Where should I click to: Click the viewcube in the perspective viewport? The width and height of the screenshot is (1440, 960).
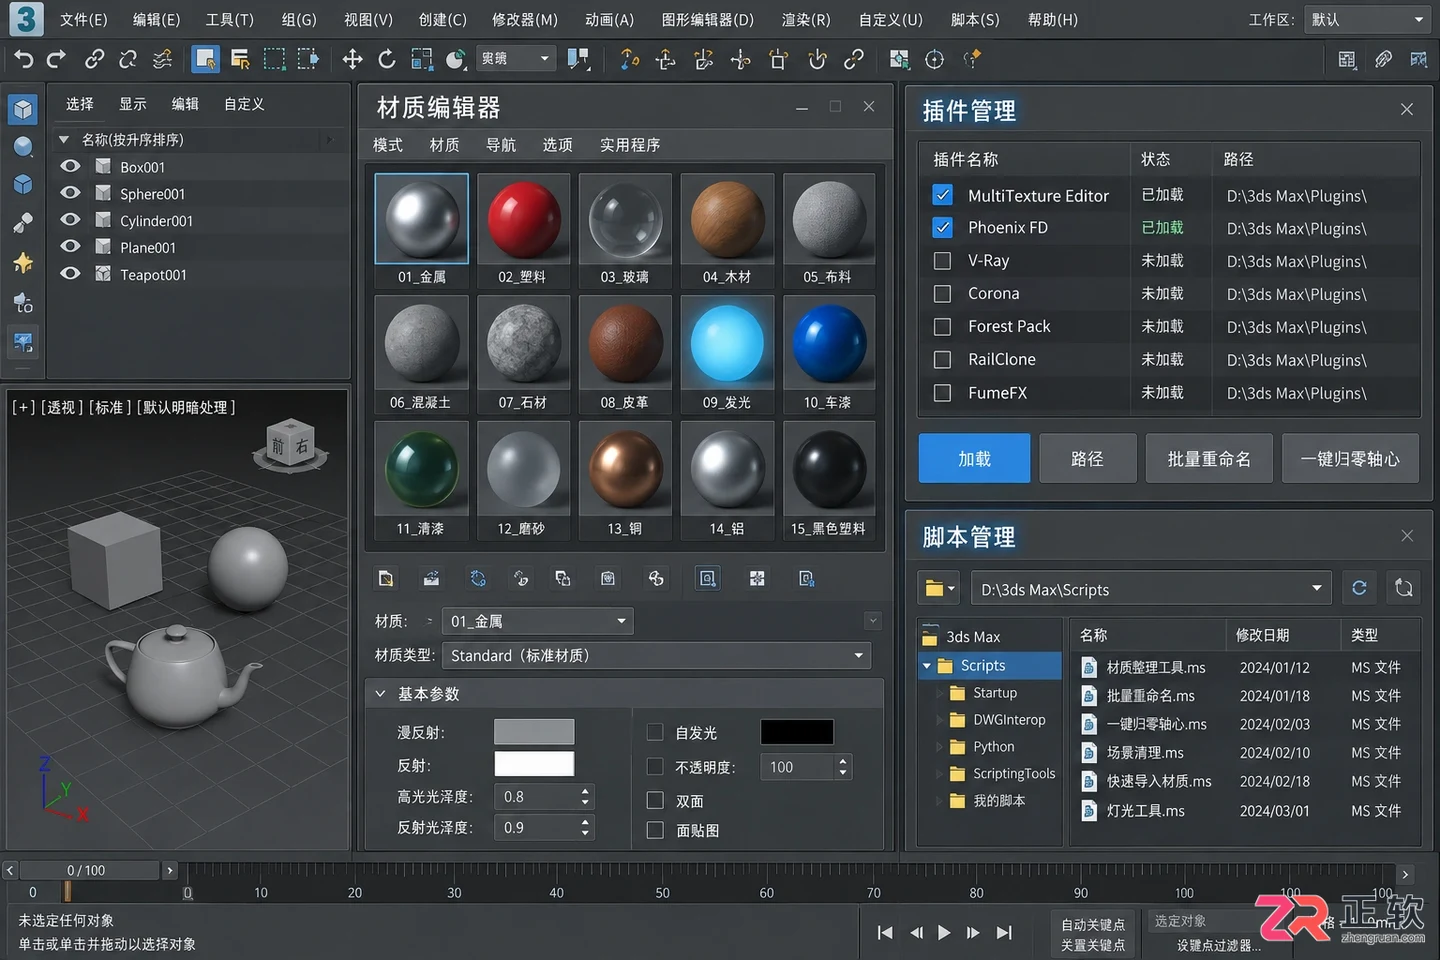tap(291, 446)
